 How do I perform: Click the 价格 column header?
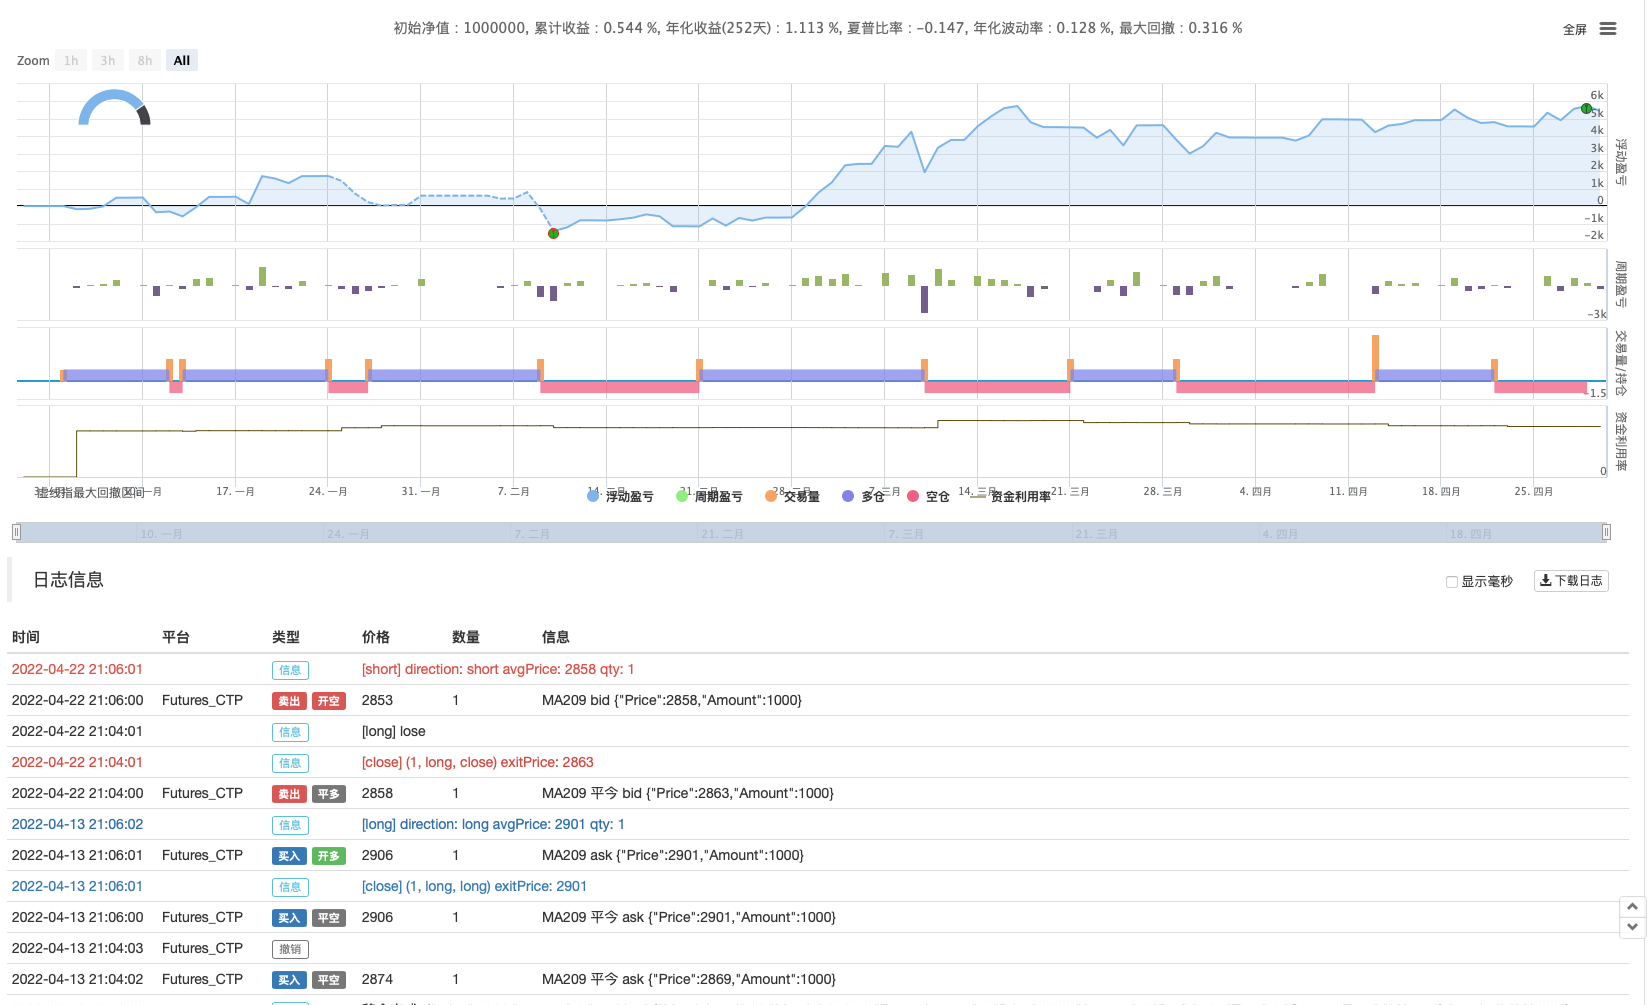(376, 637)
